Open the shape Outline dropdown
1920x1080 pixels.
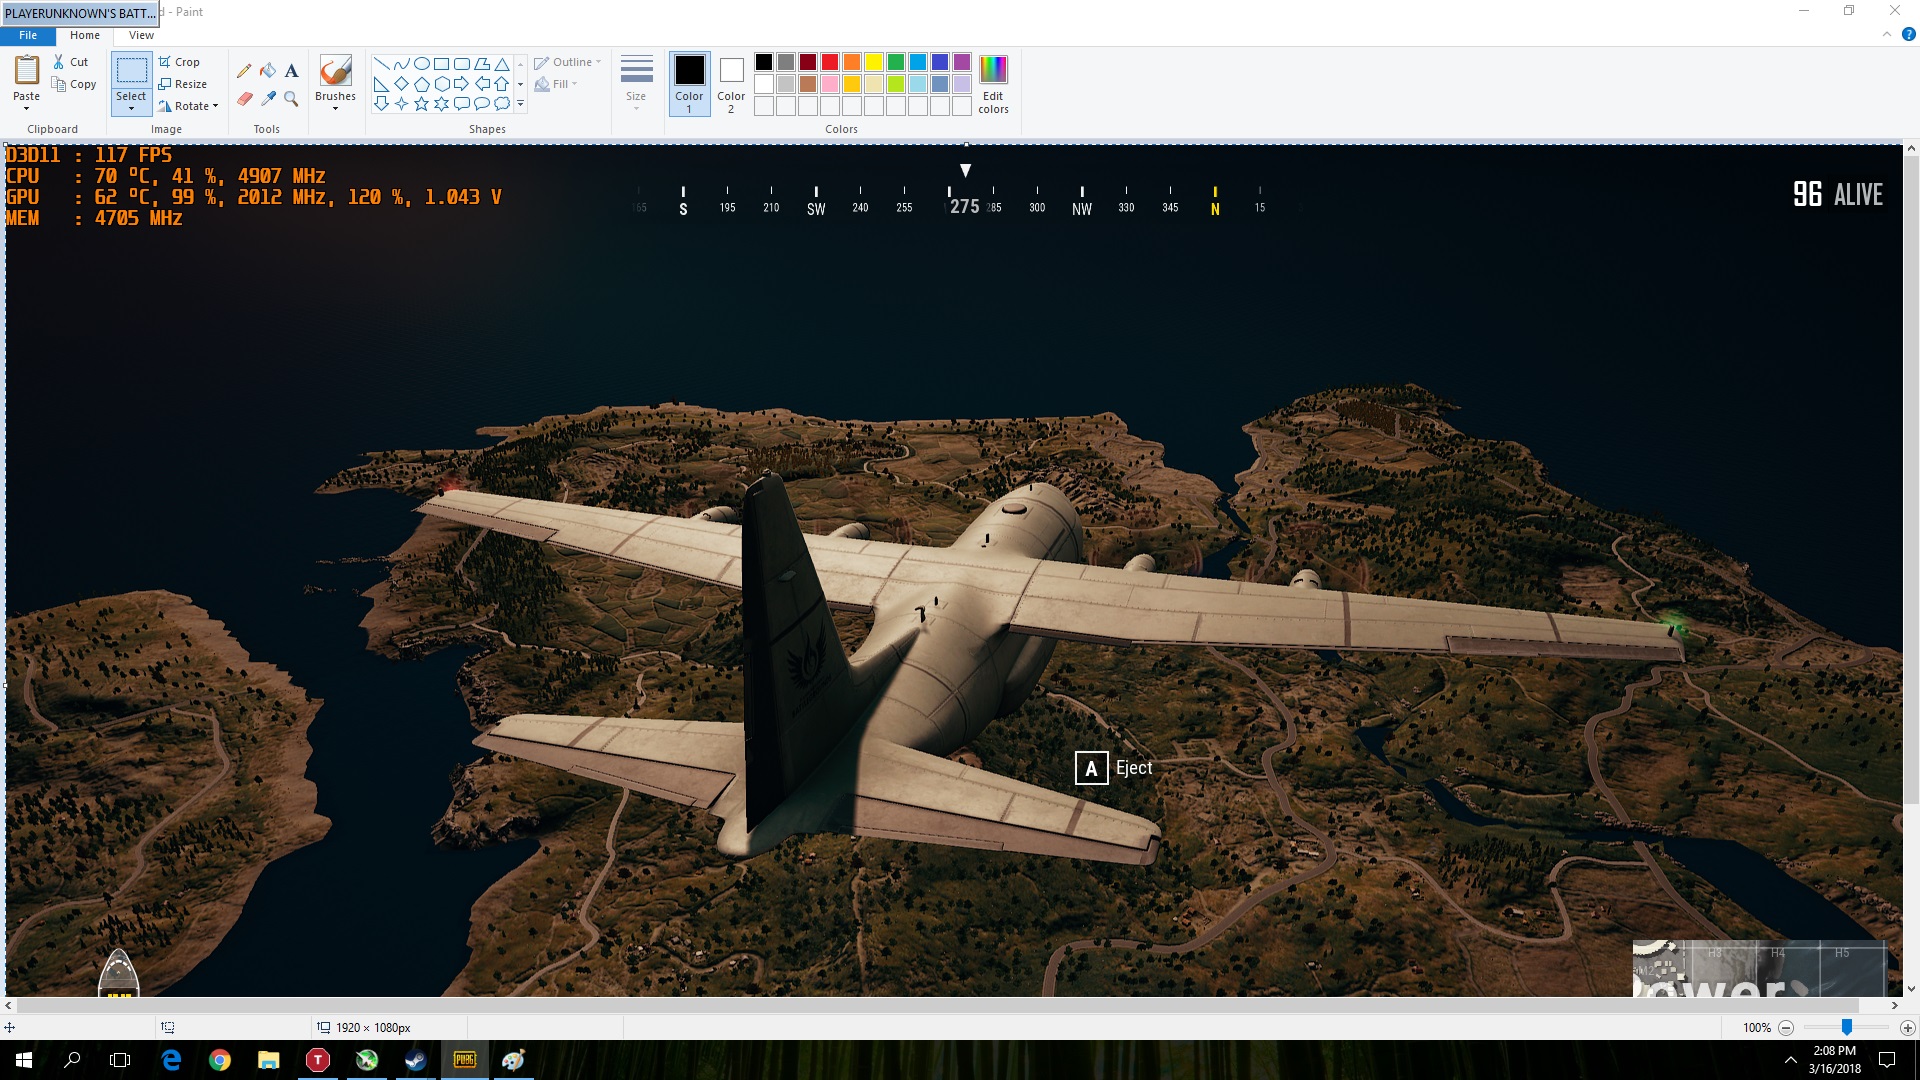pos(568,62)
